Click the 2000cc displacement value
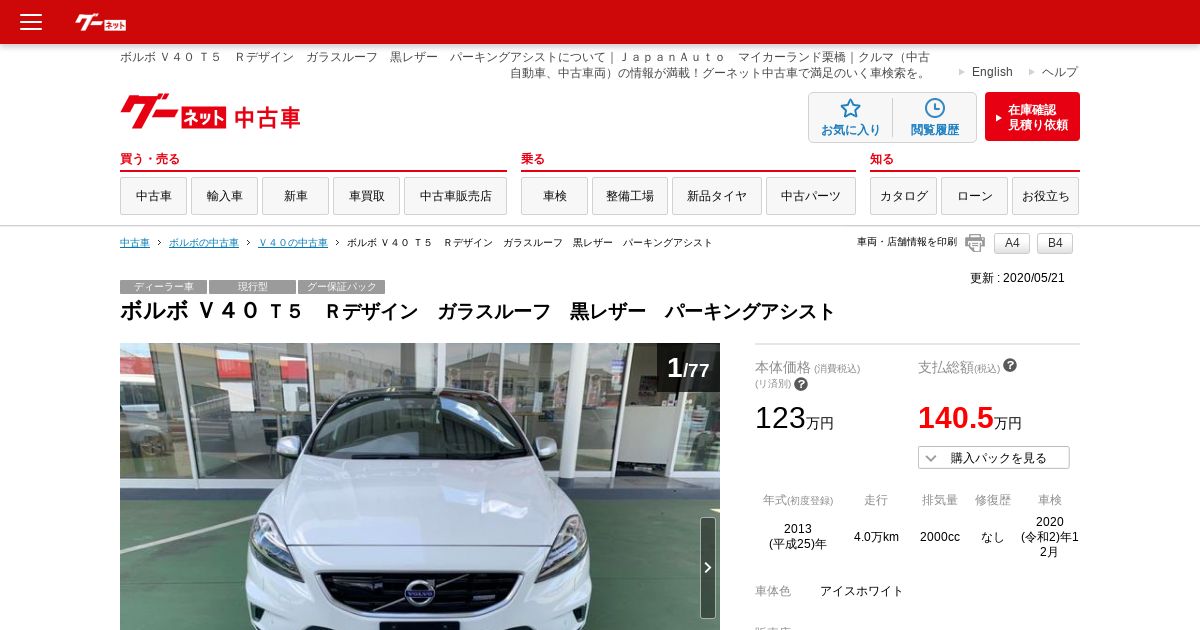Screen dimensions: 1200x630 pos(940,537)
